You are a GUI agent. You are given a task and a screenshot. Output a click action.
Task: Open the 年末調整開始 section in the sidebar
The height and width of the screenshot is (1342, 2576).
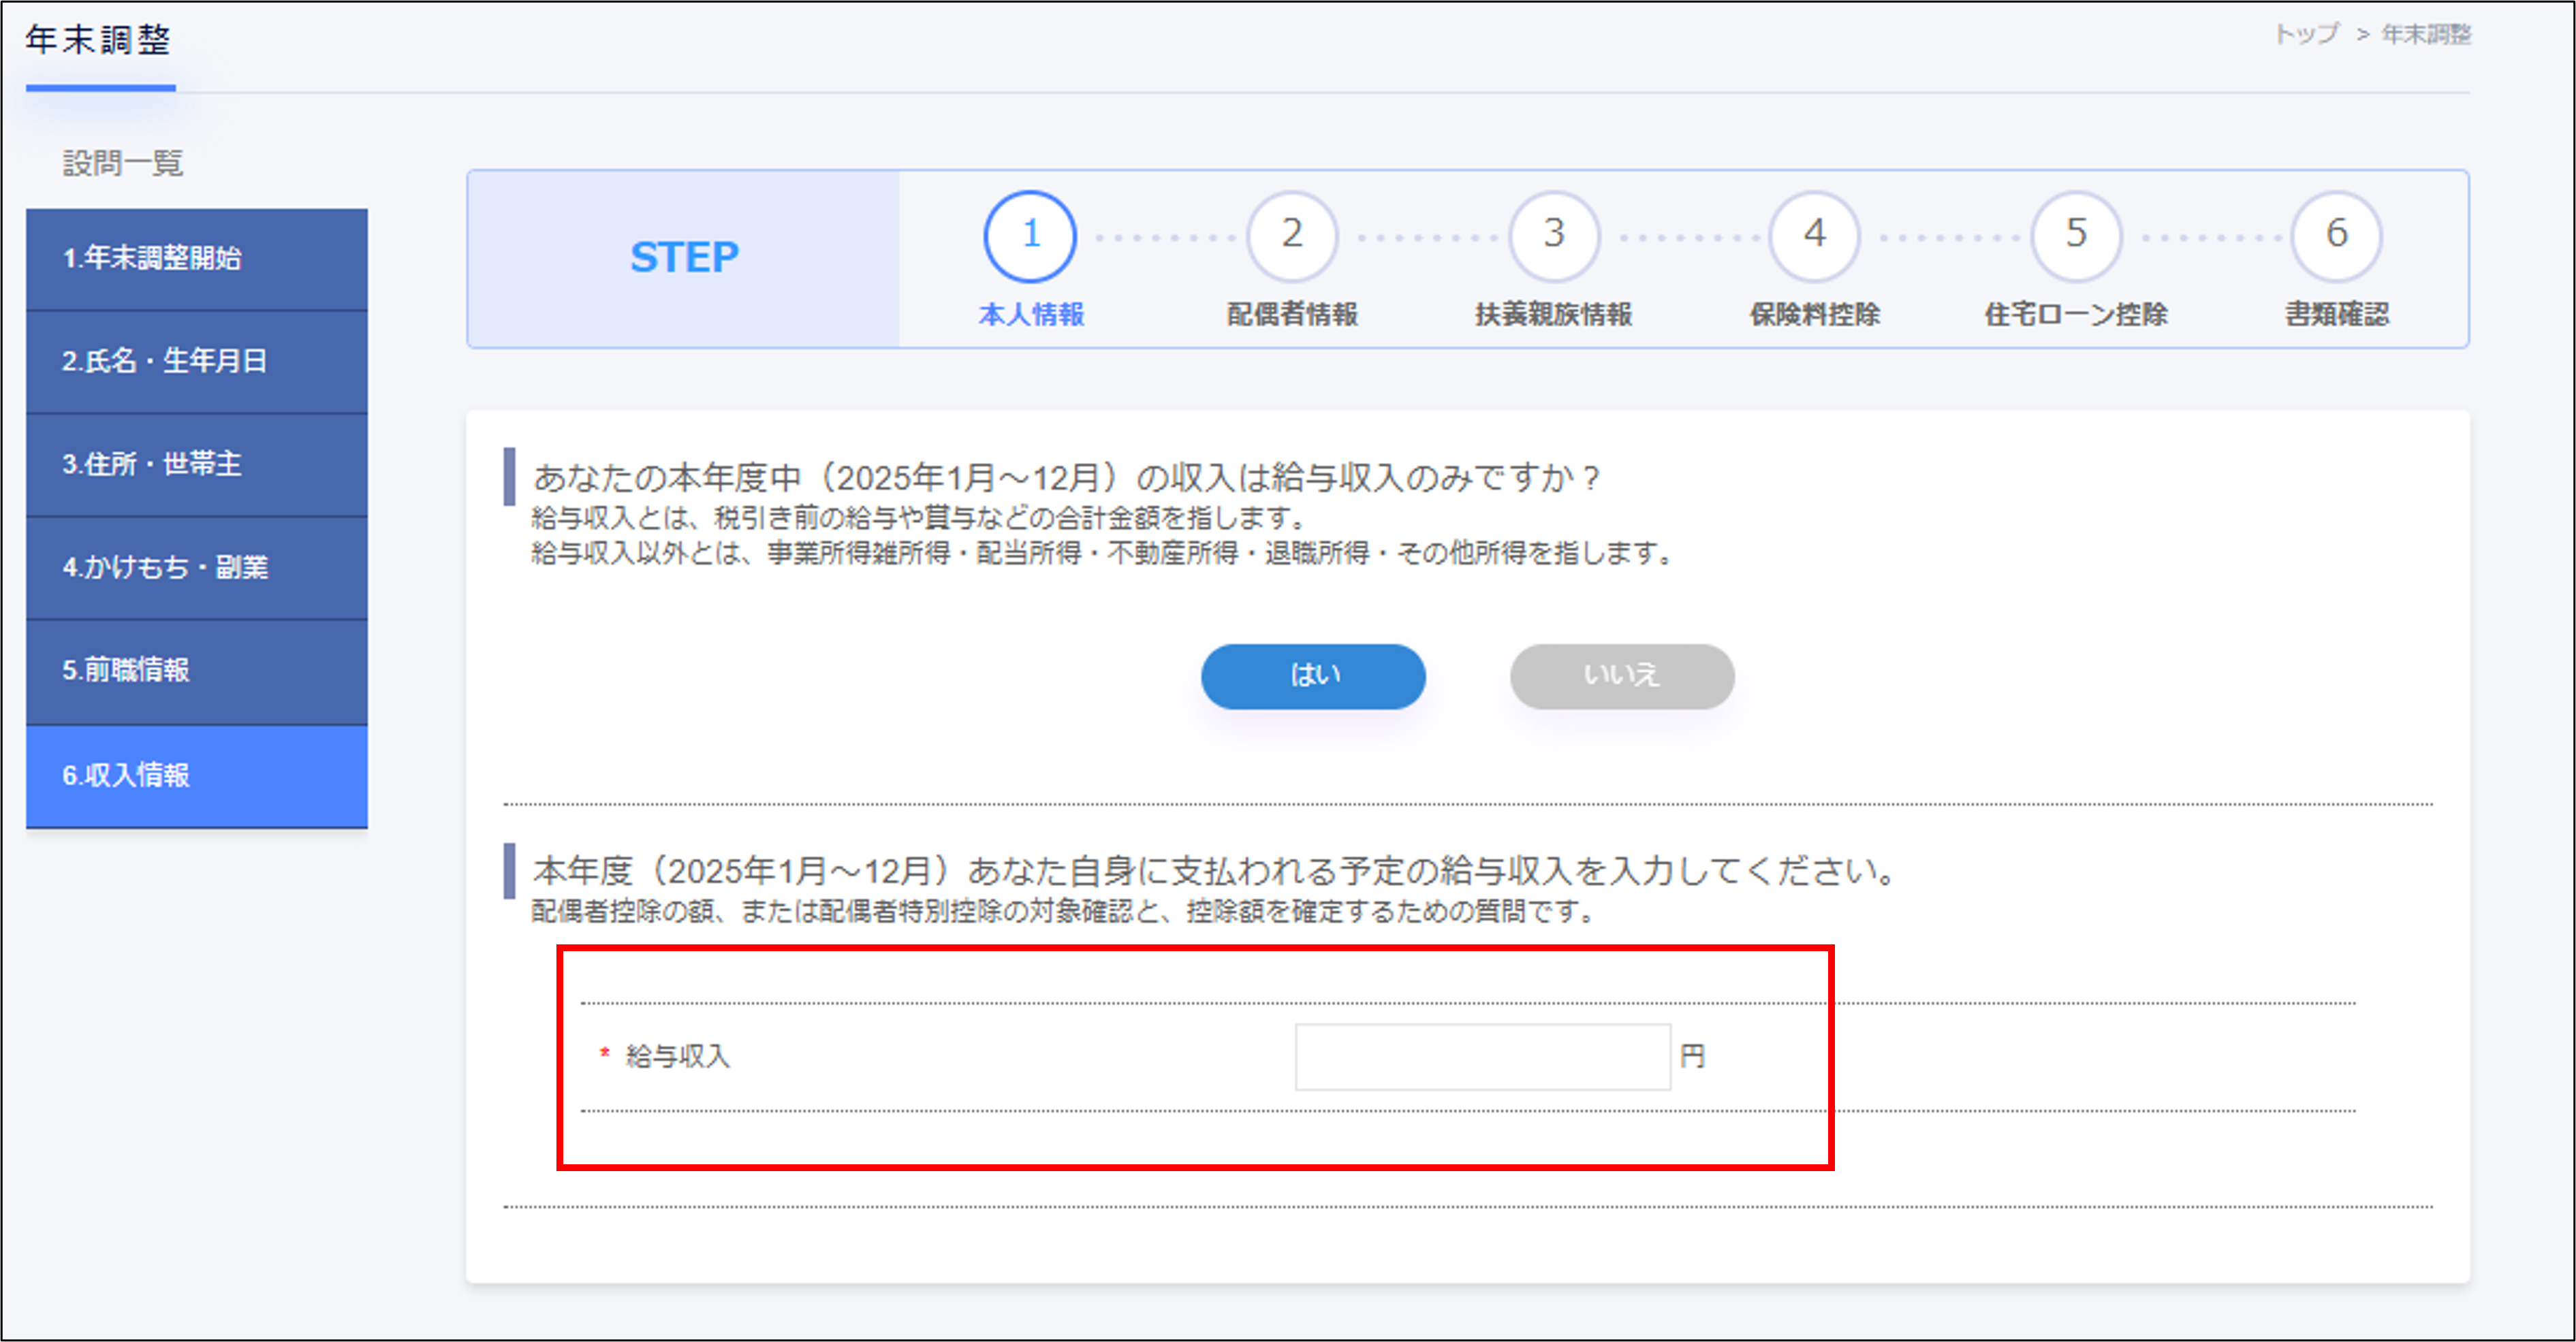tap(197, 258)
